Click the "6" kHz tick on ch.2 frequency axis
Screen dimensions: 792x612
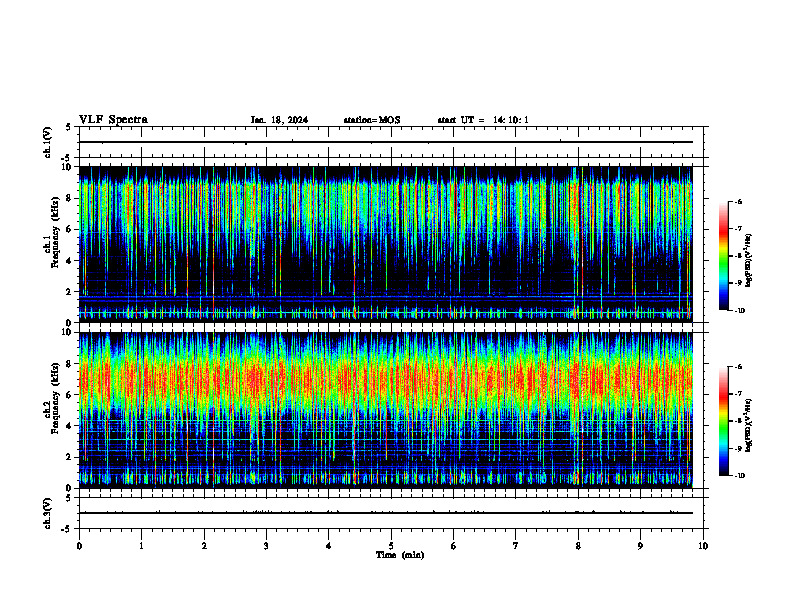(x=69, y=395)
